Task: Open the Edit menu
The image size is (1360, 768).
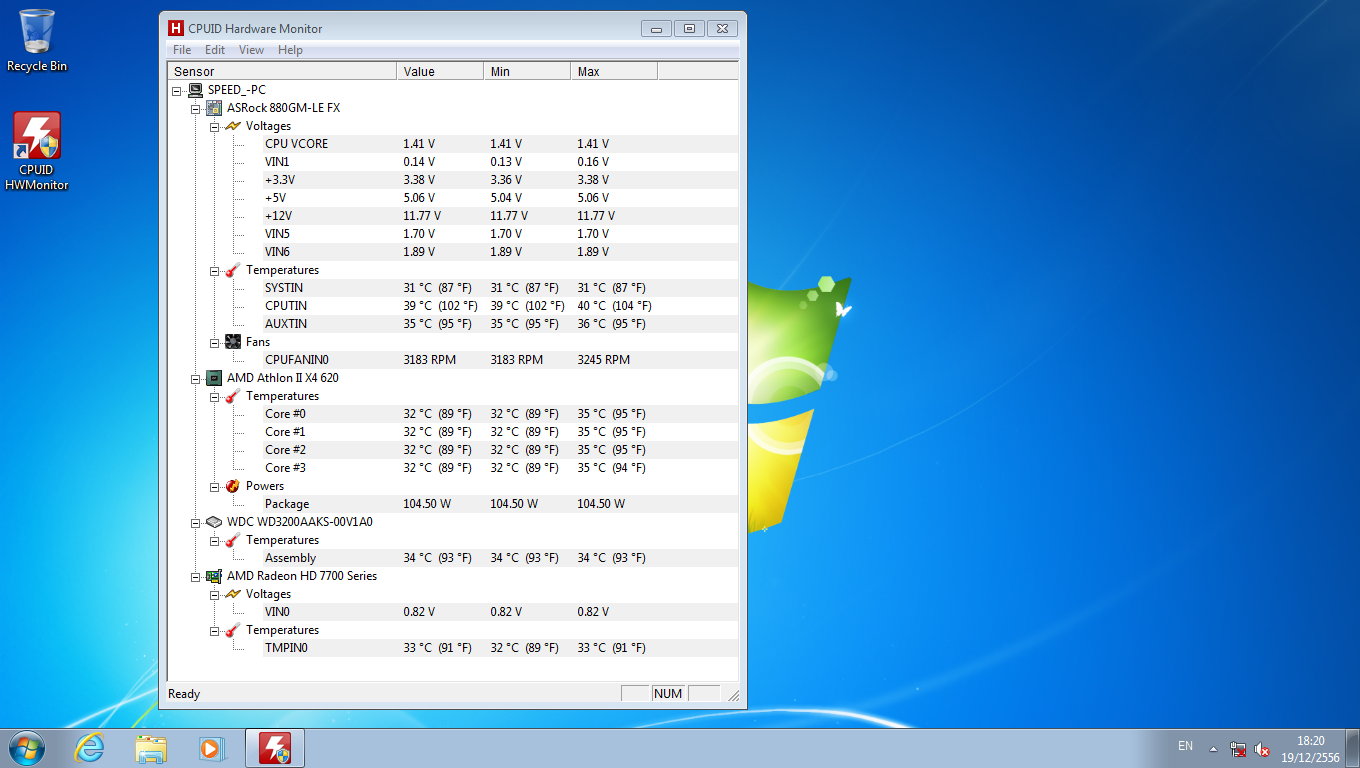Action: coord(215,50)
